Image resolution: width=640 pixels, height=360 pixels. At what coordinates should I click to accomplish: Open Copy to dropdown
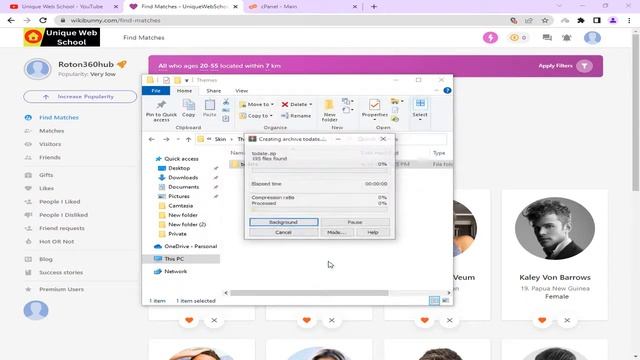[256, 116]
